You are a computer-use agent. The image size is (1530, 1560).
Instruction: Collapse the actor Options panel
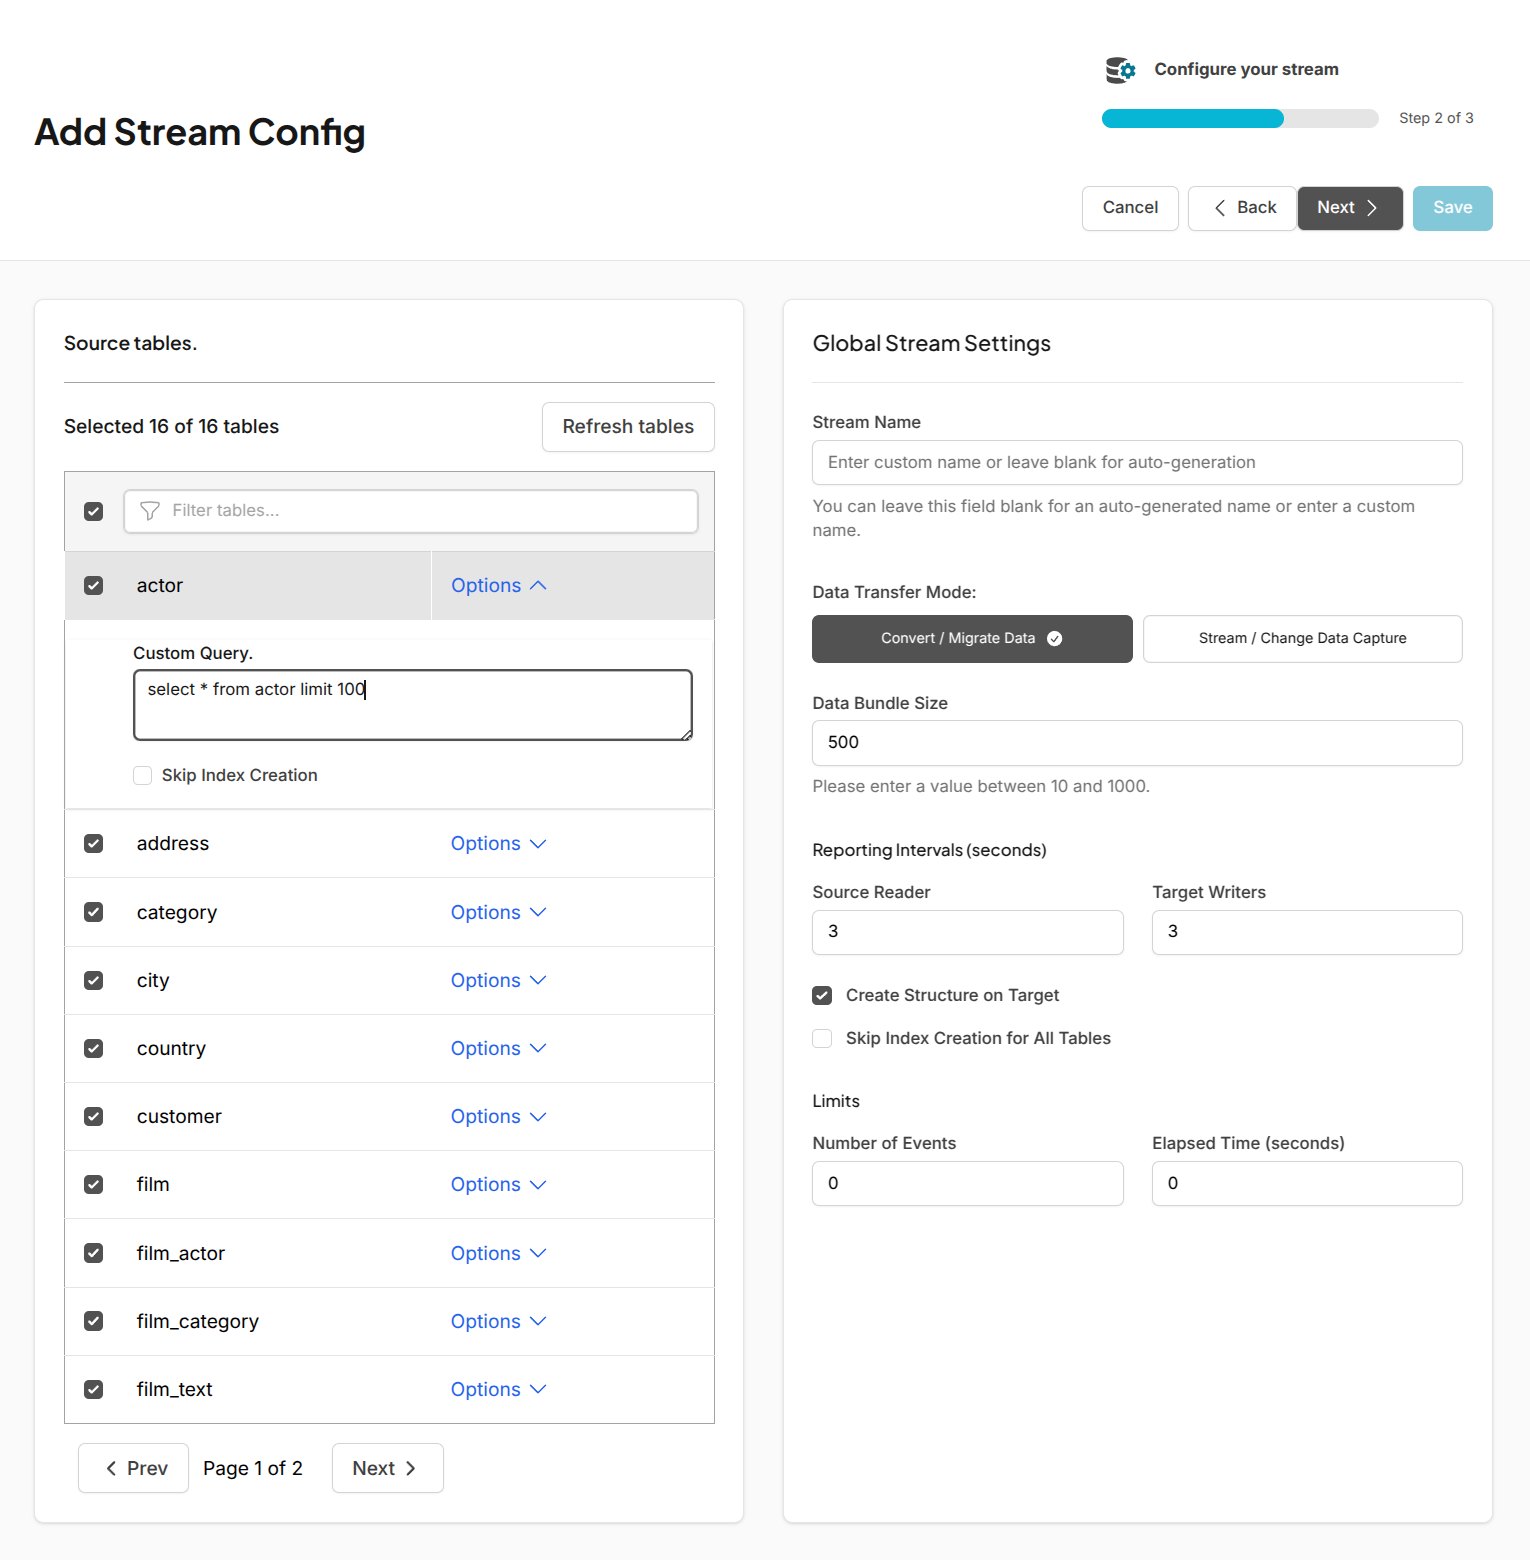498,585
